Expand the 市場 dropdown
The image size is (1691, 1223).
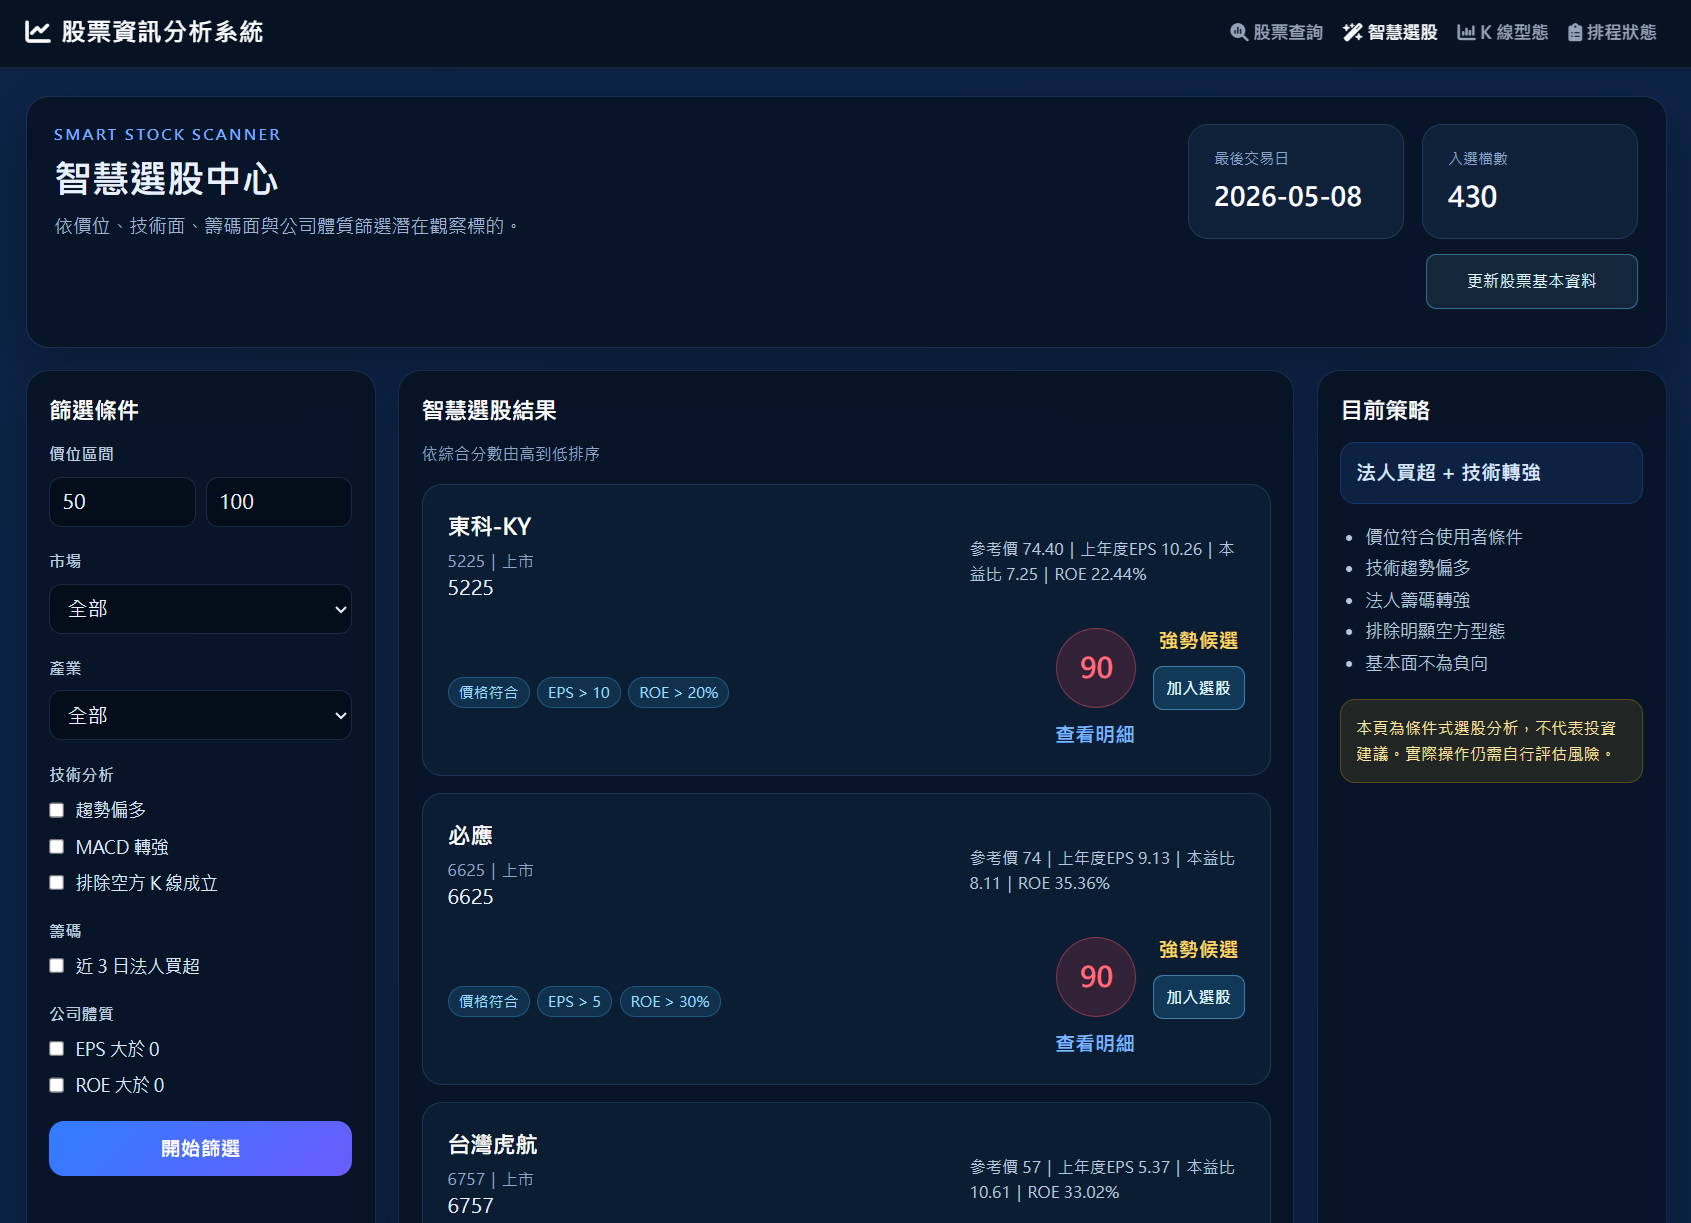(200, 609)
